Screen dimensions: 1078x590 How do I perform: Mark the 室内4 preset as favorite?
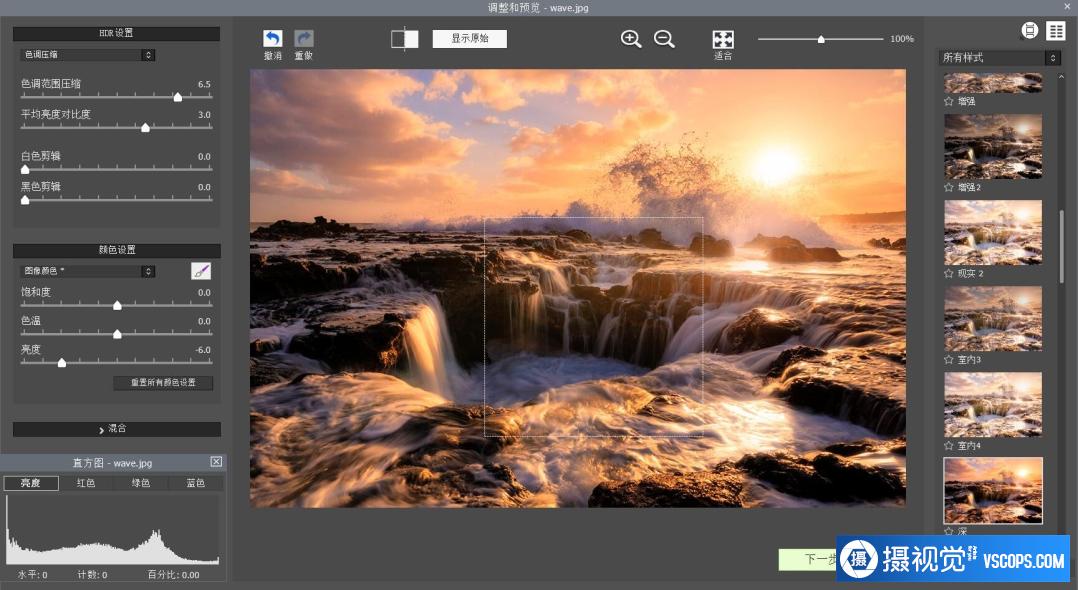[949, 446]
